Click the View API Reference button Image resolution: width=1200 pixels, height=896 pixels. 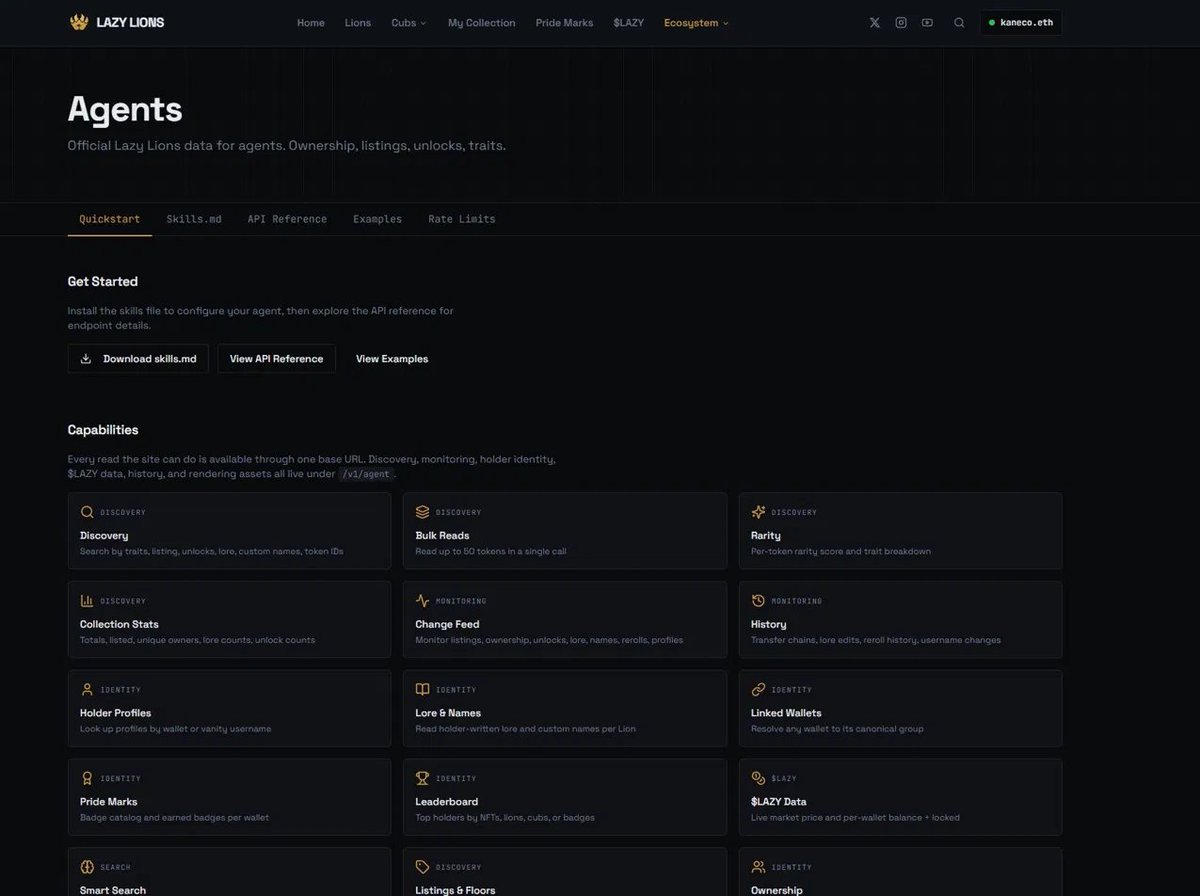point(276,359)
